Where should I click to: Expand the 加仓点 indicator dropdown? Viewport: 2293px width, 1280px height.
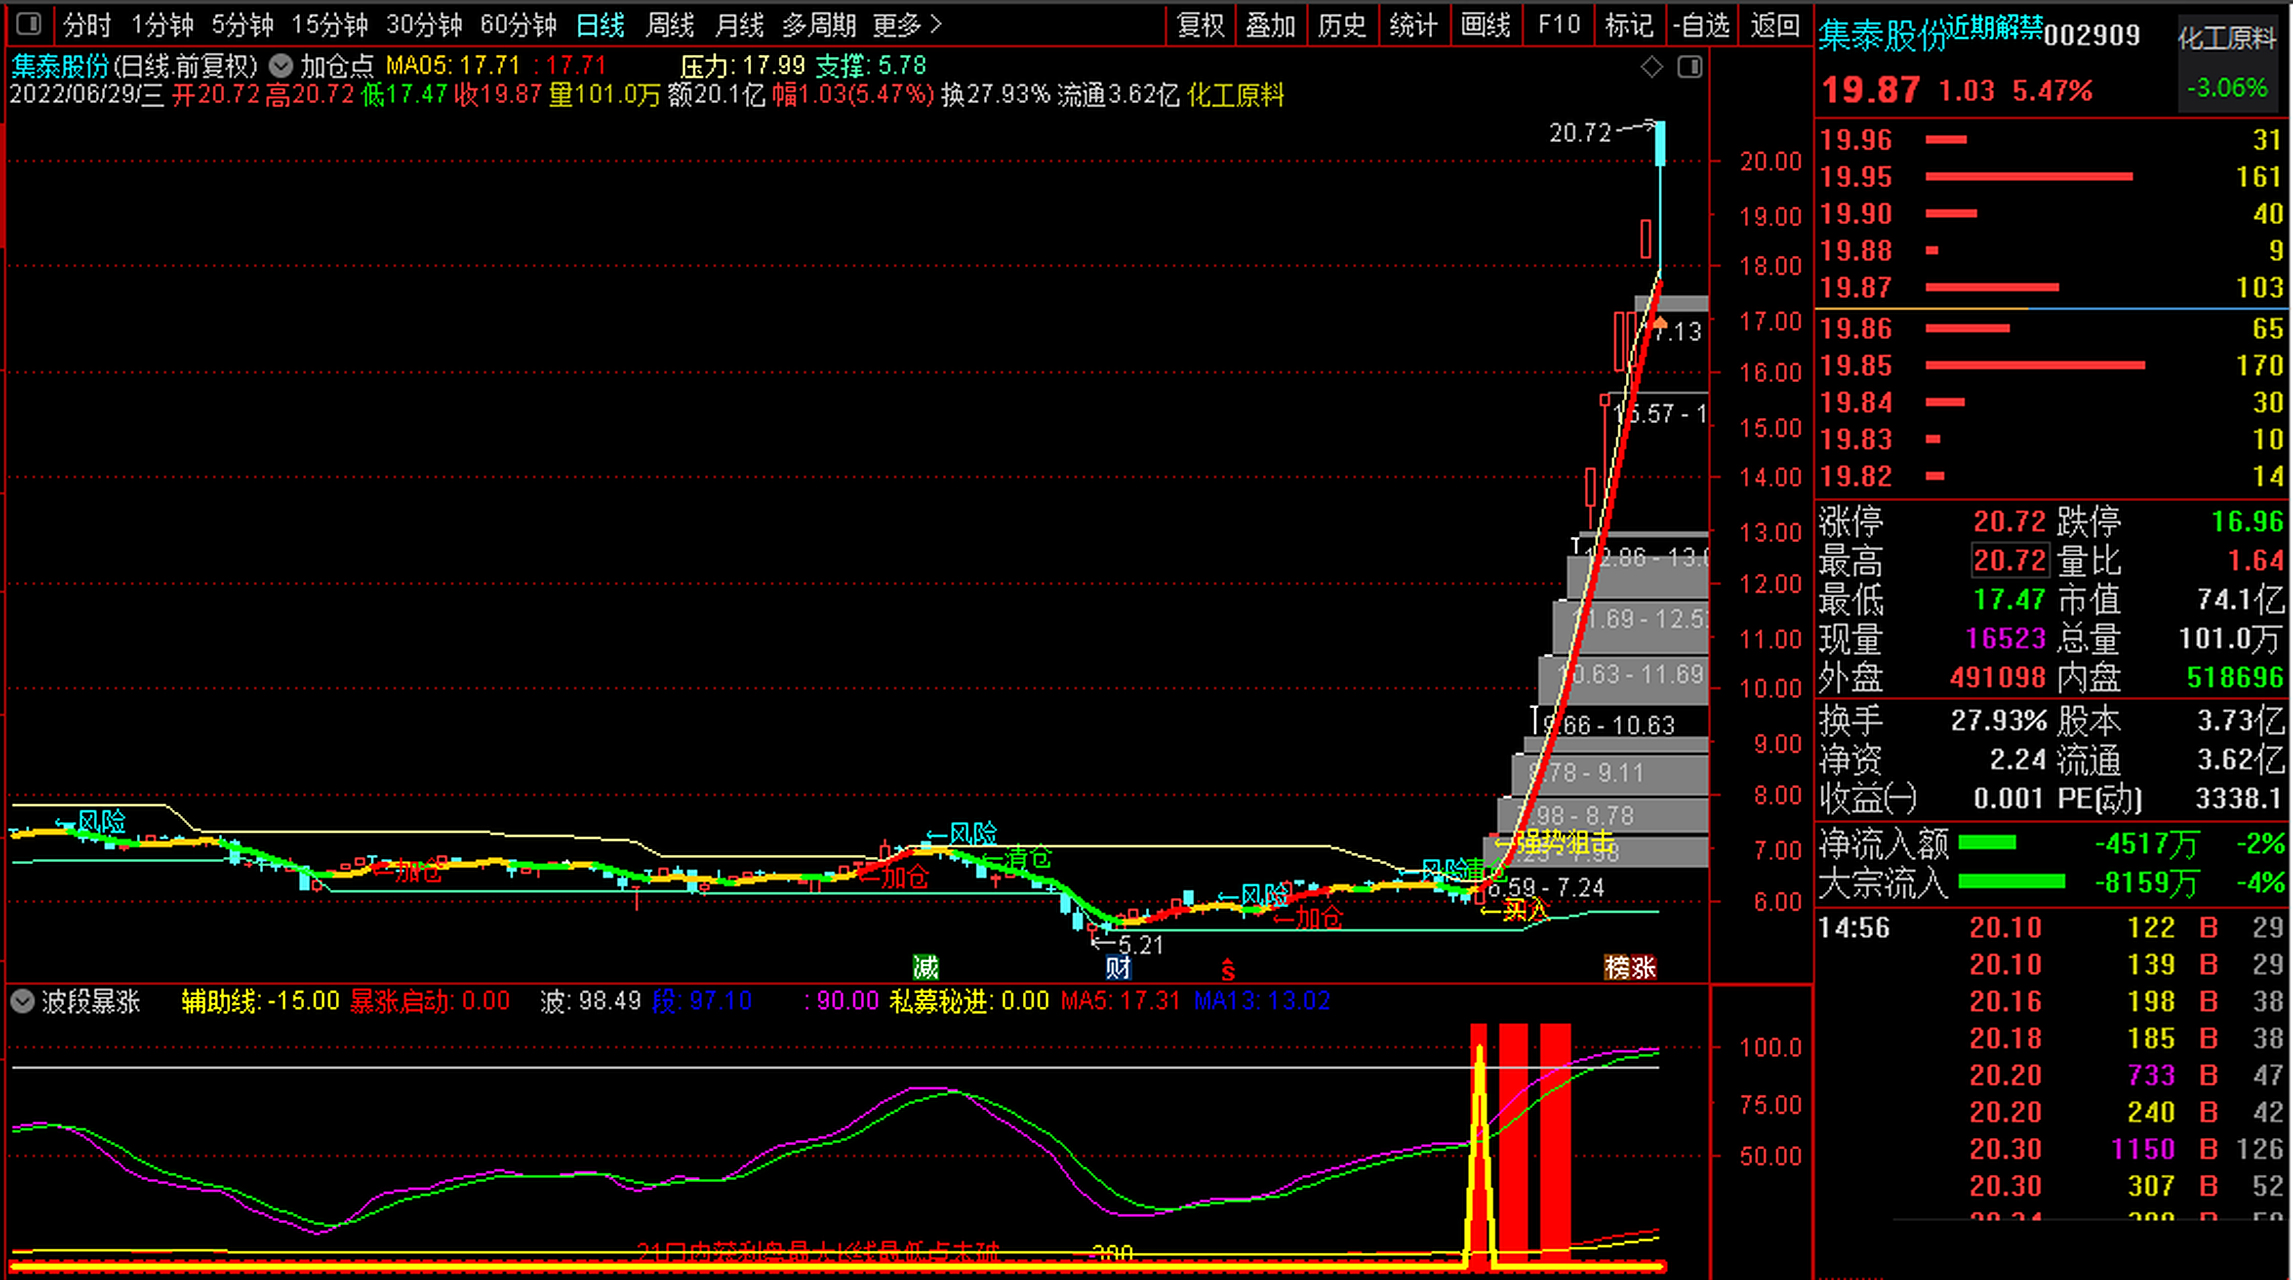(281, 66)
